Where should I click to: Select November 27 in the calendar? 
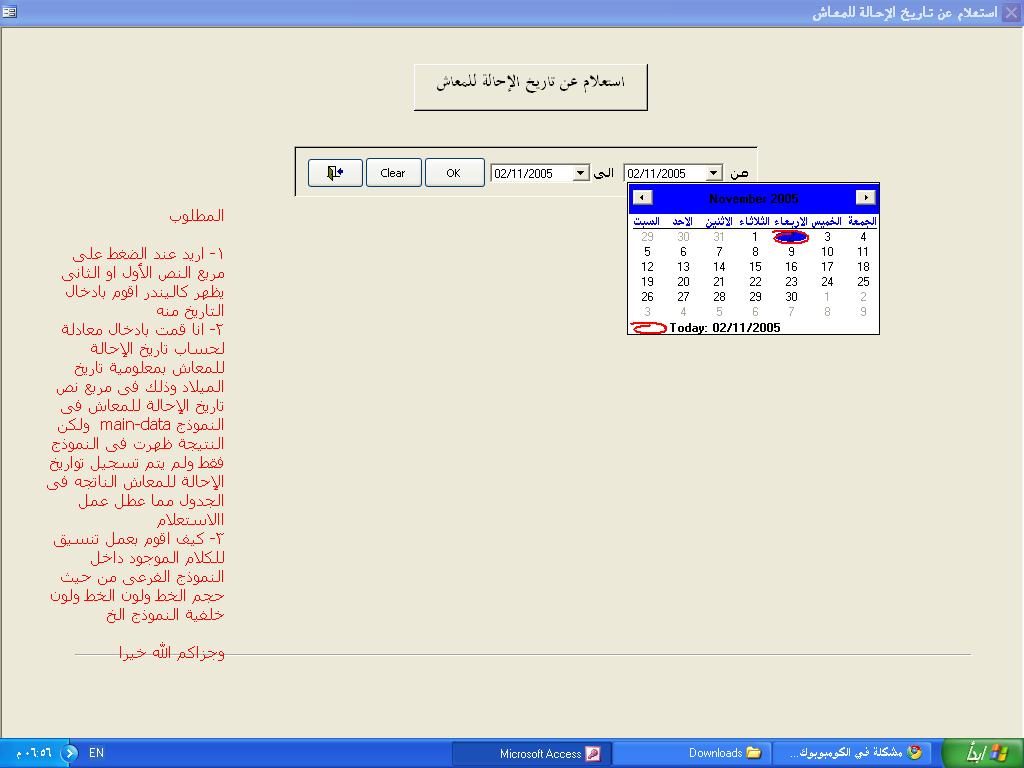tap(683, 297)
